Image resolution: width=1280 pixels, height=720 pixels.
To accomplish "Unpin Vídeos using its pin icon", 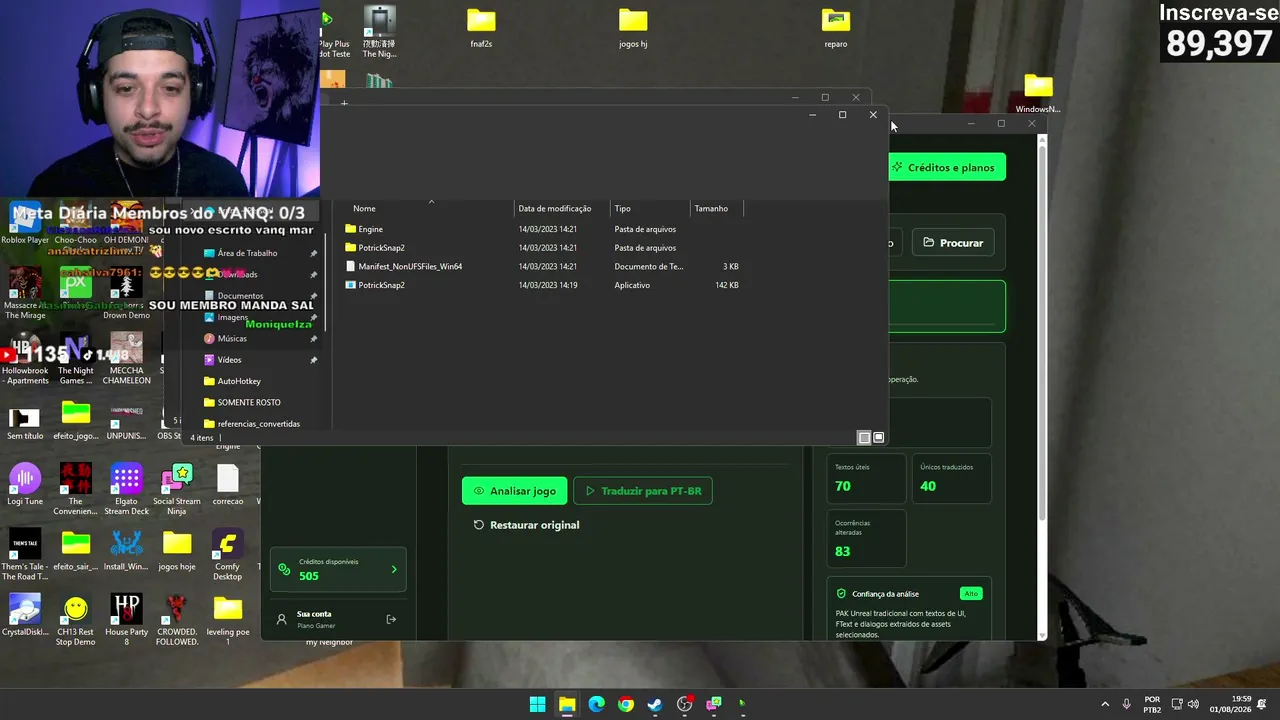I will pyautogui.click(x=314, y=360).
